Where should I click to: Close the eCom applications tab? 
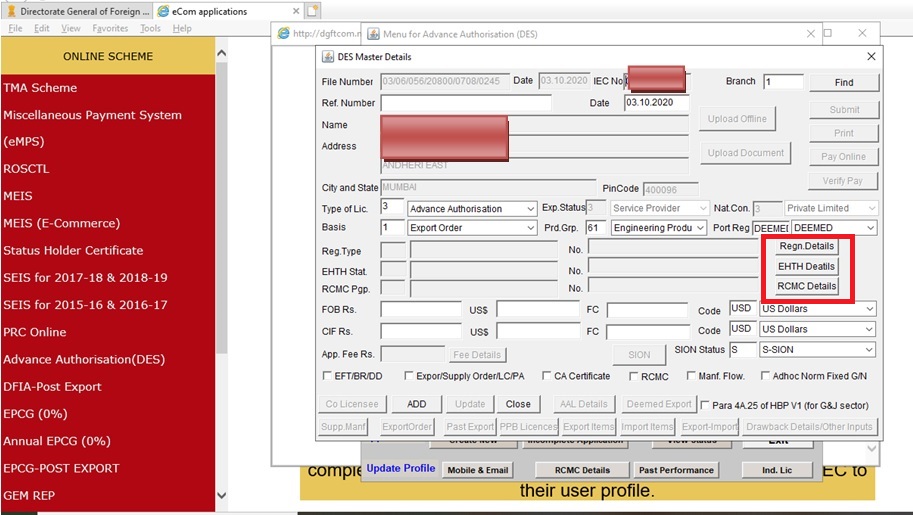point(296,11)
